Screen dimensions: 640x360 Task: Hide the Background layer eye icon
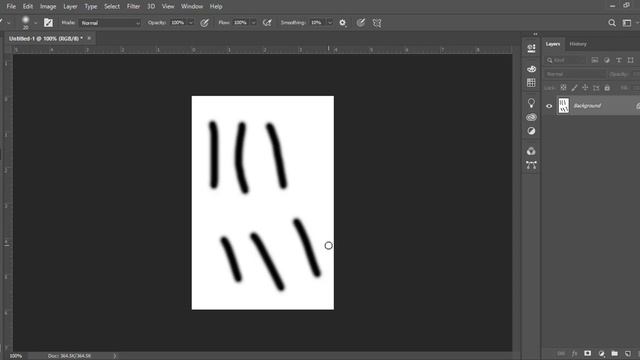click(x=549, y=106)
